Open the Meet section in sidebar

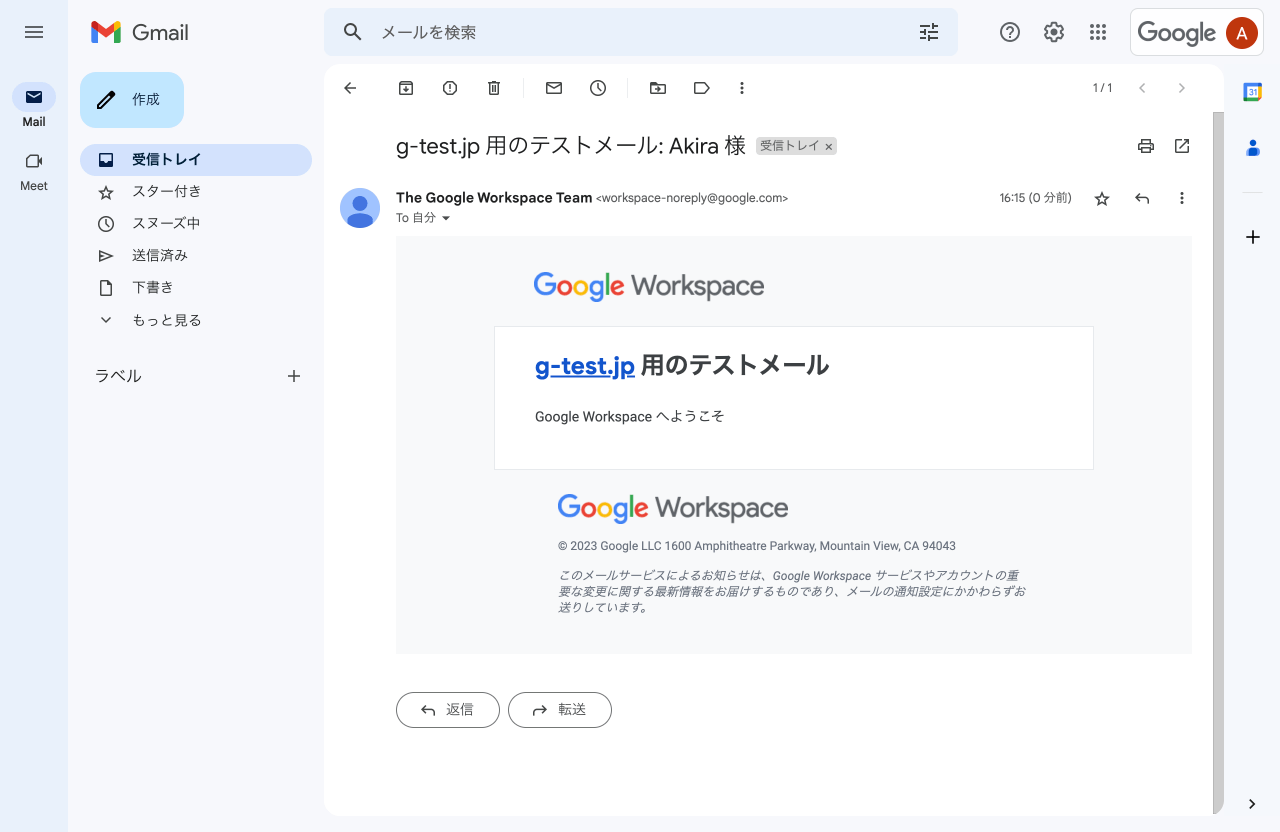34,170
